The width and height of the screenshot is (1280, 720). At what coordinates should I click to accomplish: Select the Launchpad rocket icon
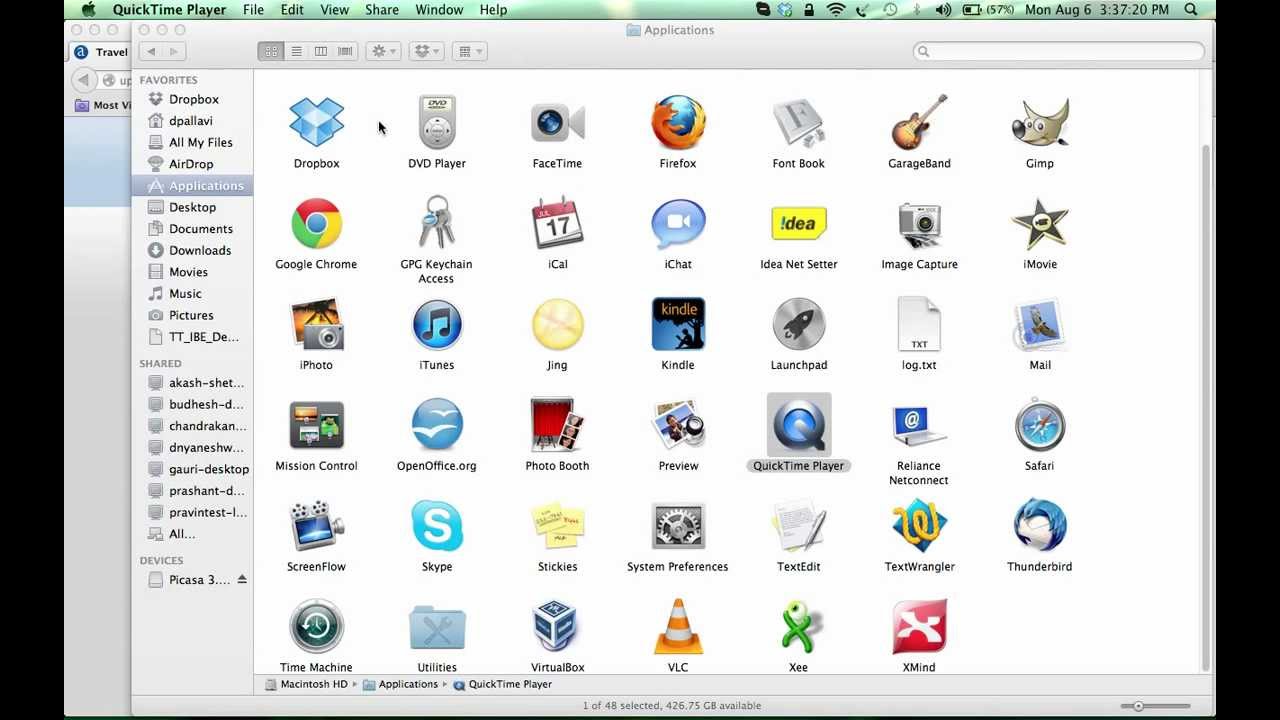tap(798, 324)
